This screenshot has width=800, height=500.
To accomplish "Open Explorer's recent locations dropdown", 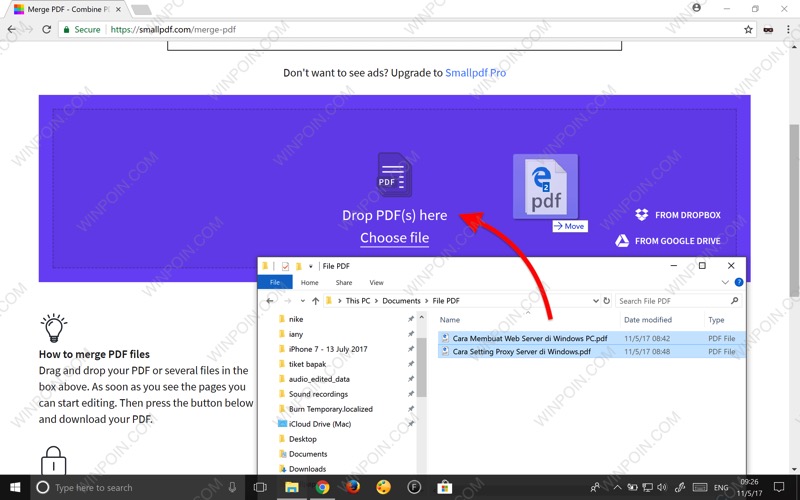I will point(303,301).
